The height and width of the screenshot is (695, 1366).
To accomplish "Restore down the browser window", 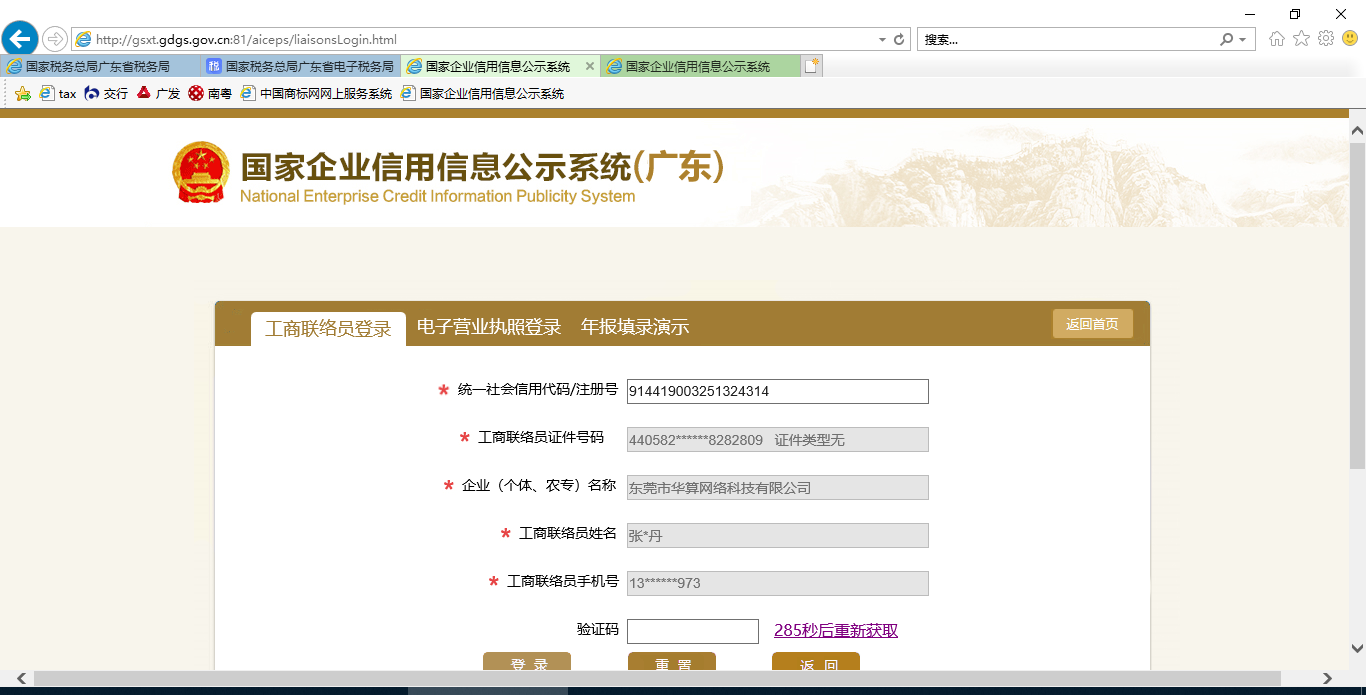I will pos(1295,13).
